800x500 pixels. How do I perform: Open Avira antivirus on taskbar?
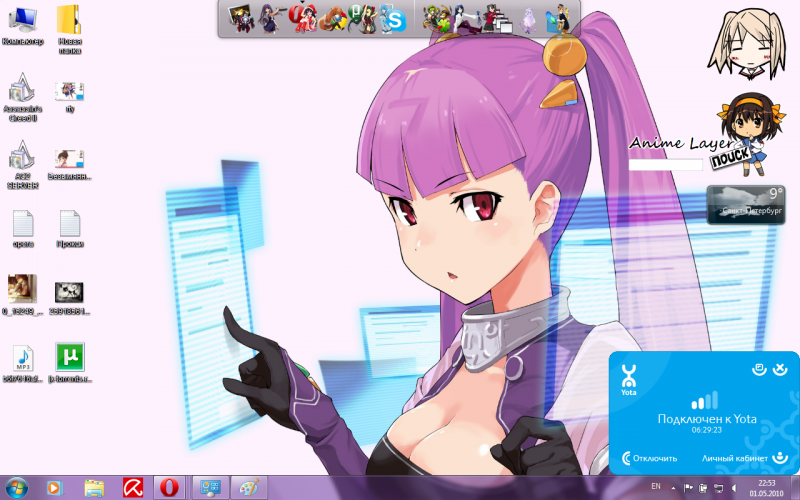[133, 488]
